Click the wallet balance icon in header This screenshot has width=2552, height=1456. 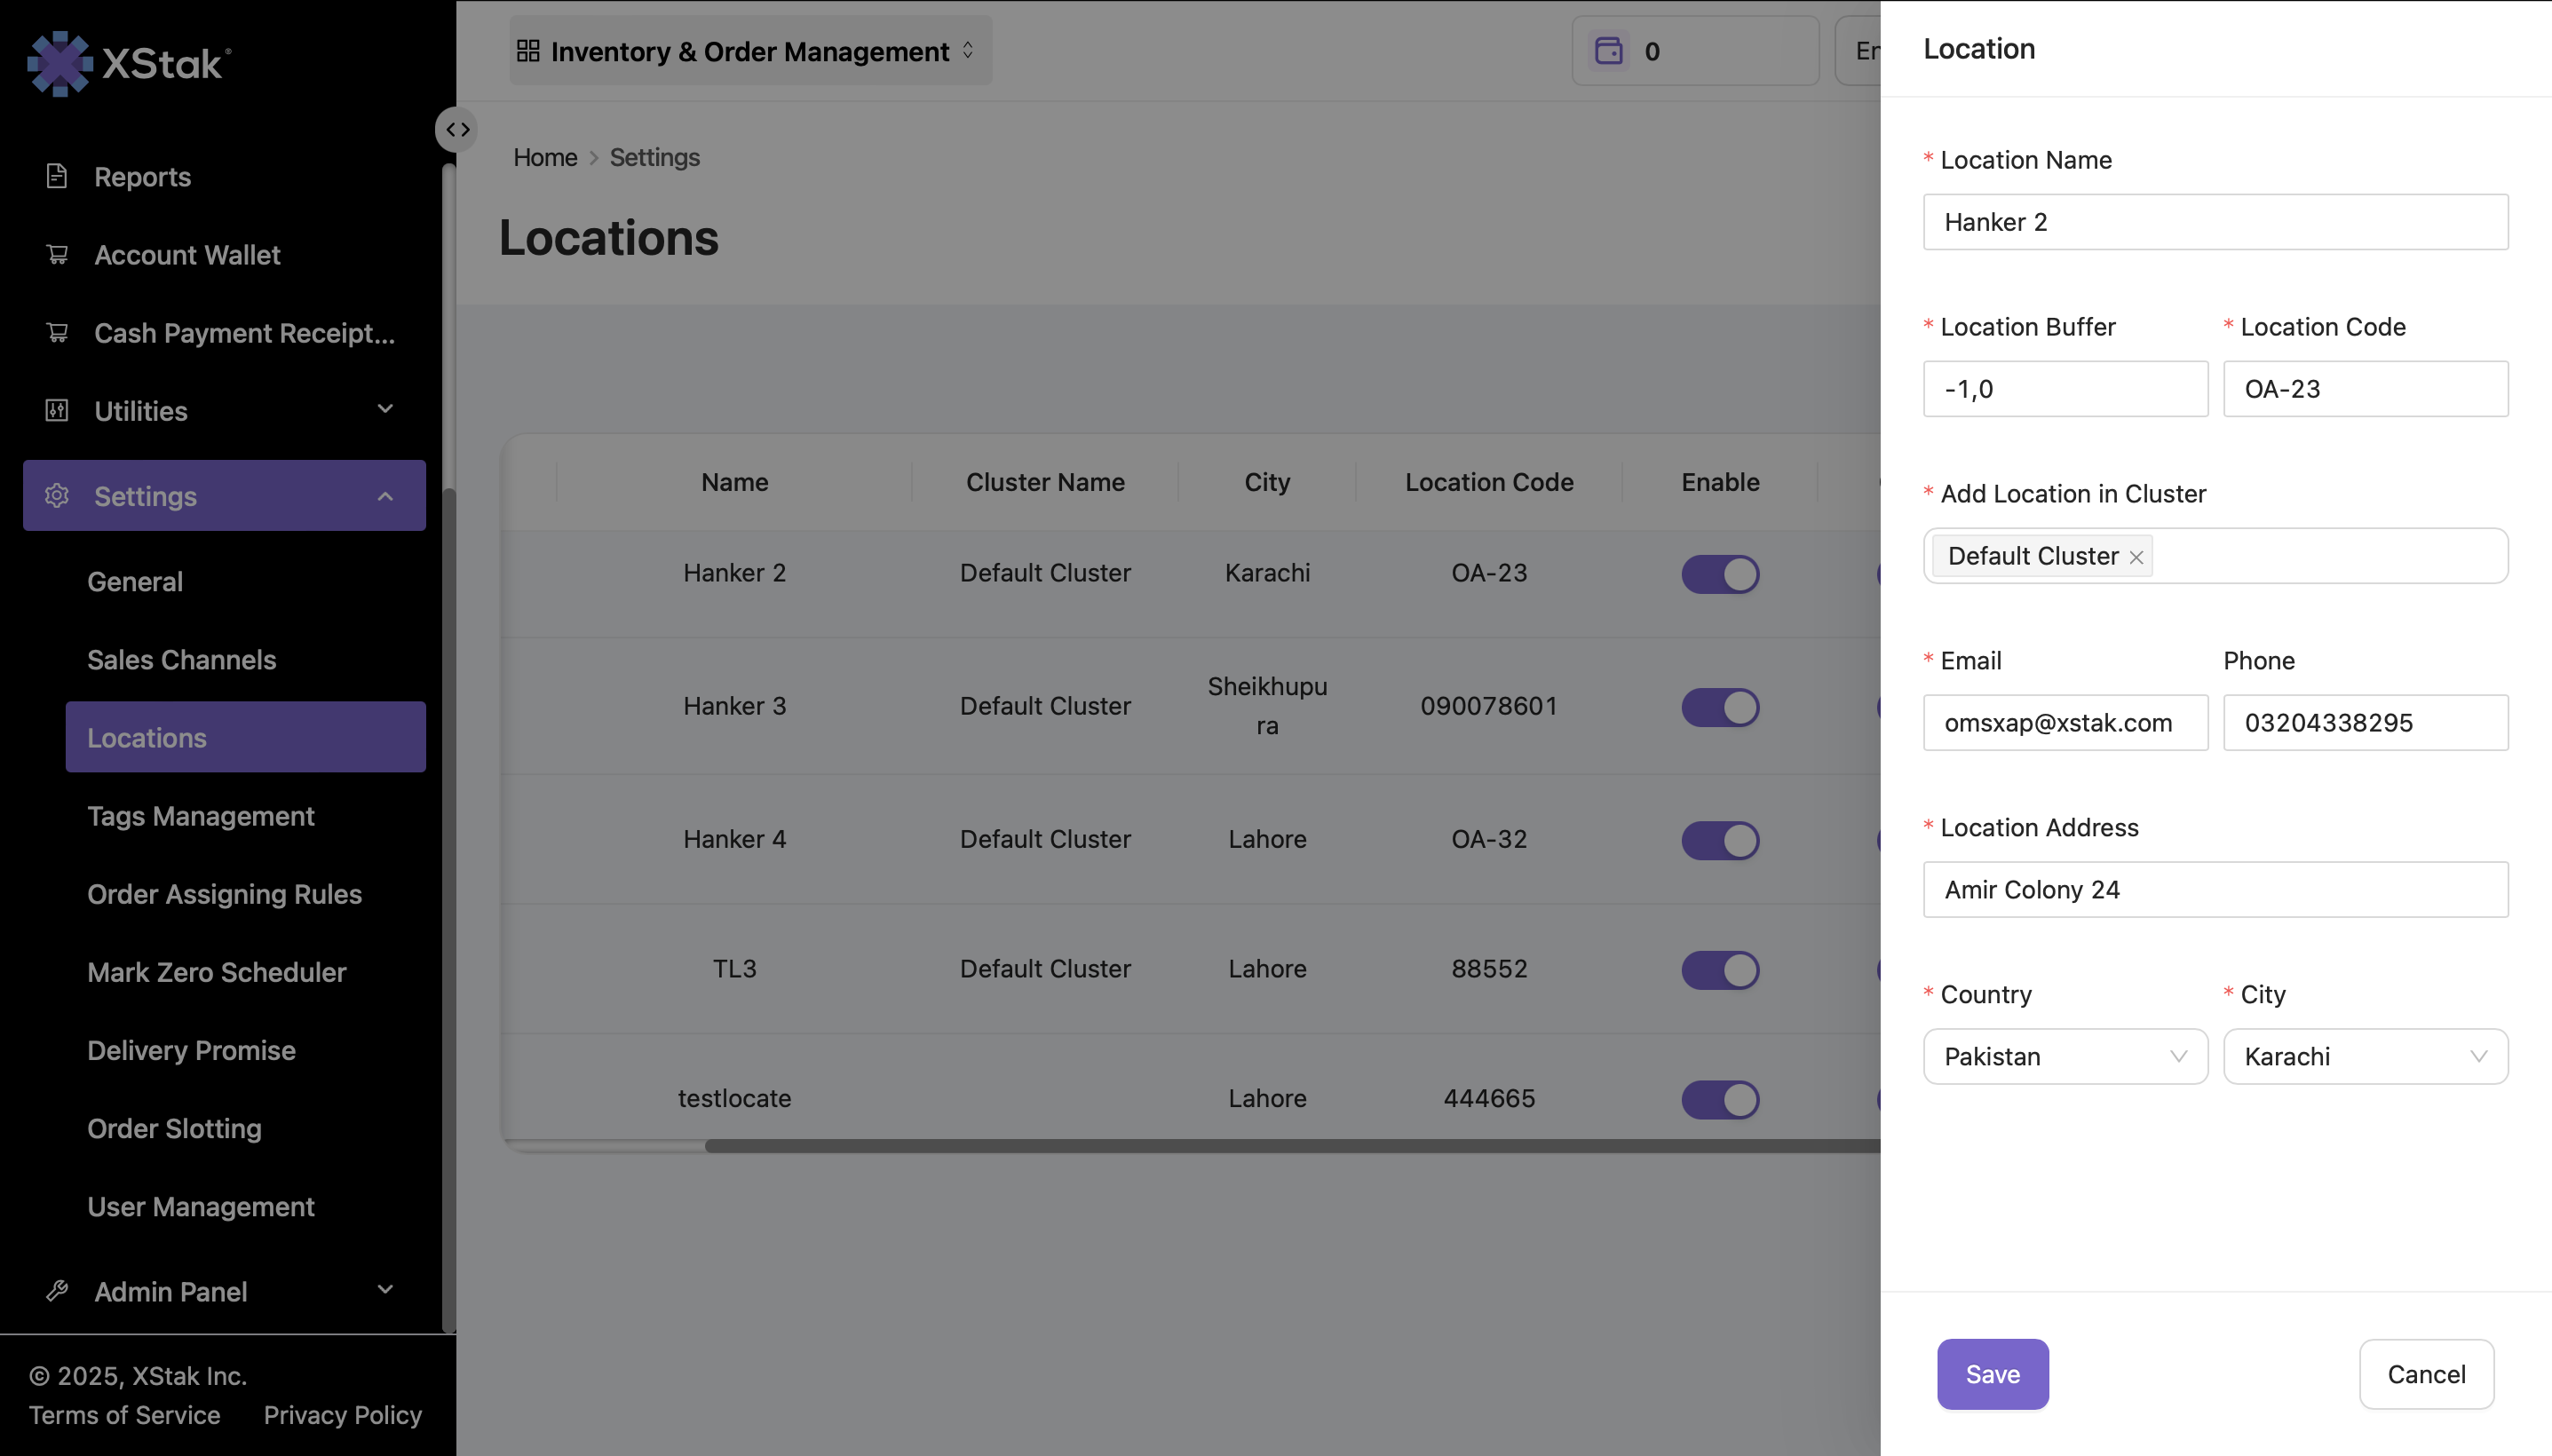(1608, 51)
